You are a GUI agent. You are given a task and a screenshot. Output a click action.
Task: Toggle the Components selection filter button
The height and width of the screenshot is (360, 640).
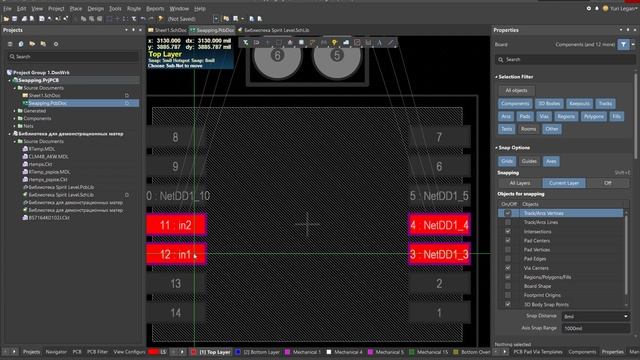[515, 104]
